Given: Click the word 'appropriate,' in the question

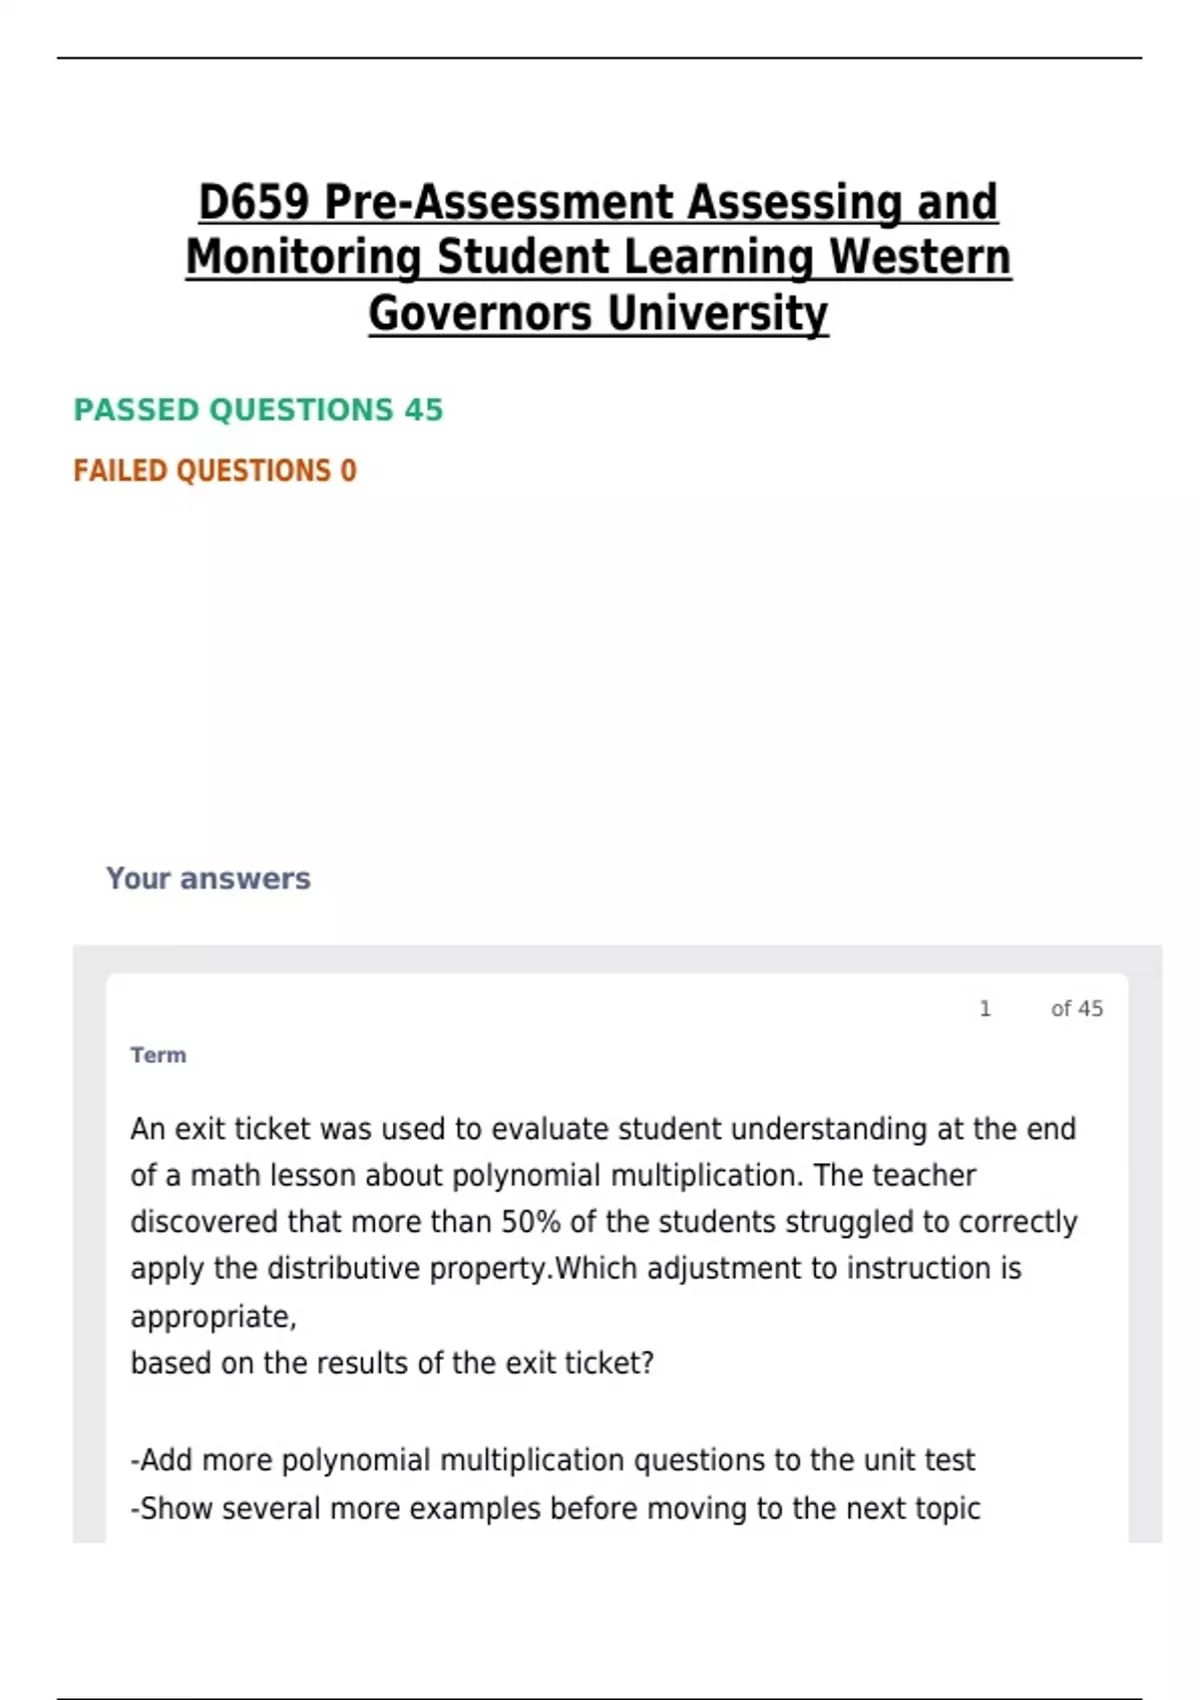Looking at the screenshot, I should (x=213, y=1316).
